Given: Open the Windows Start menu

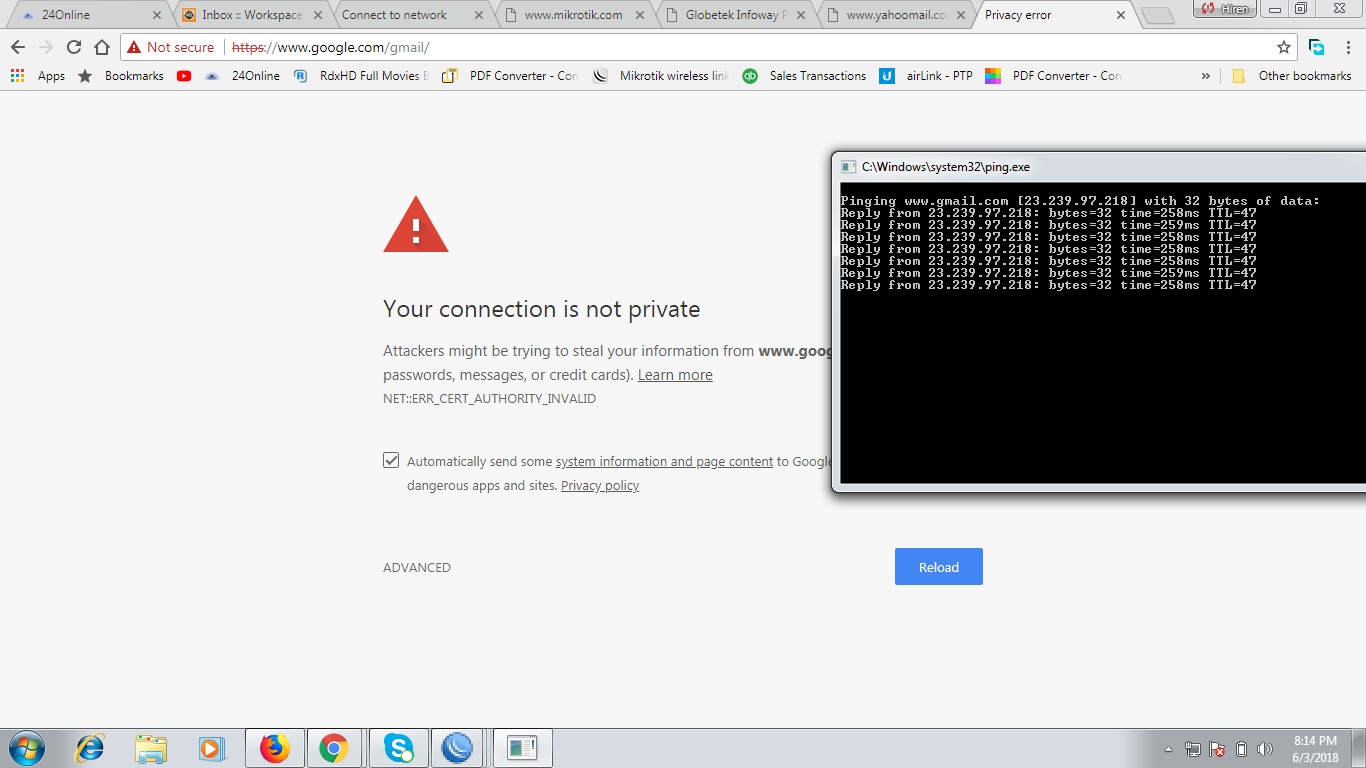Looking at the screenshot, I should click(x=27, y=748).
